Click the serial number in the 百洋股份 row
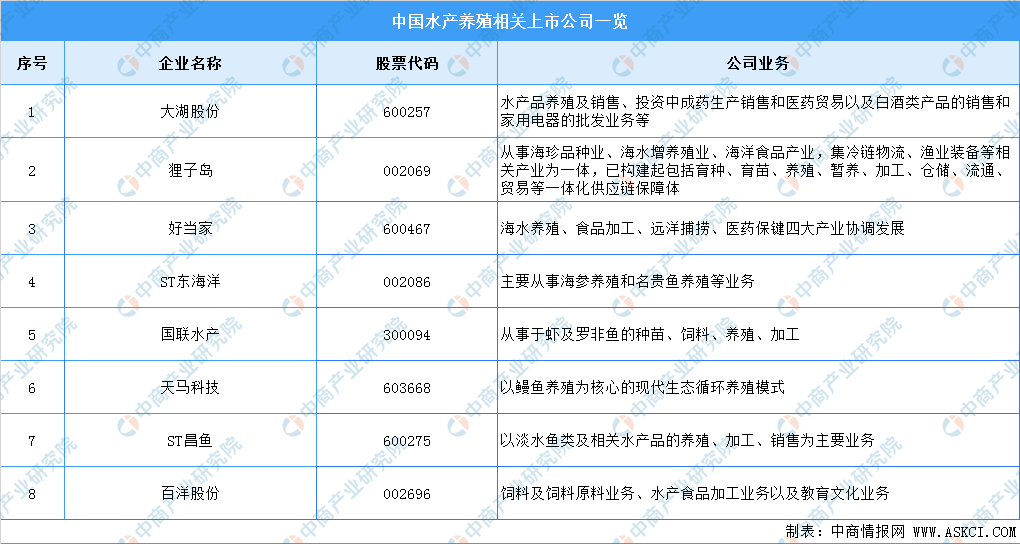Screen dimensions: 1020x544 (x=32, y=494)
